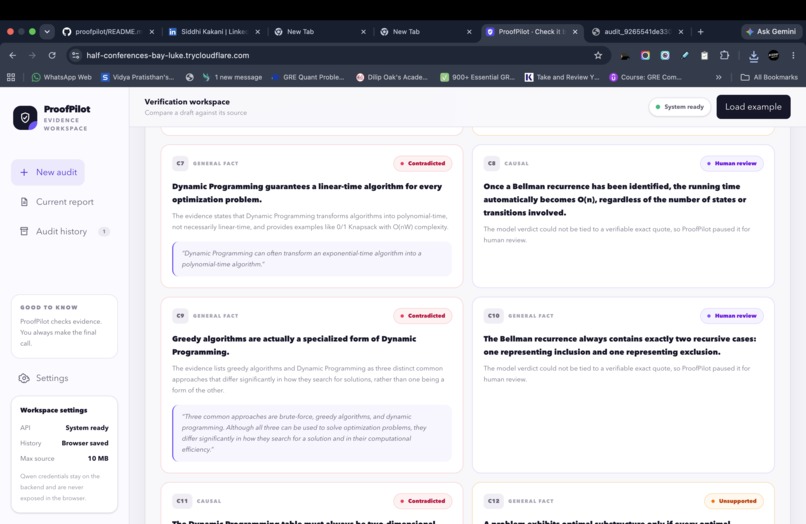
Task: Open the Take and Review bookmark
Action: tap(562, 78)
